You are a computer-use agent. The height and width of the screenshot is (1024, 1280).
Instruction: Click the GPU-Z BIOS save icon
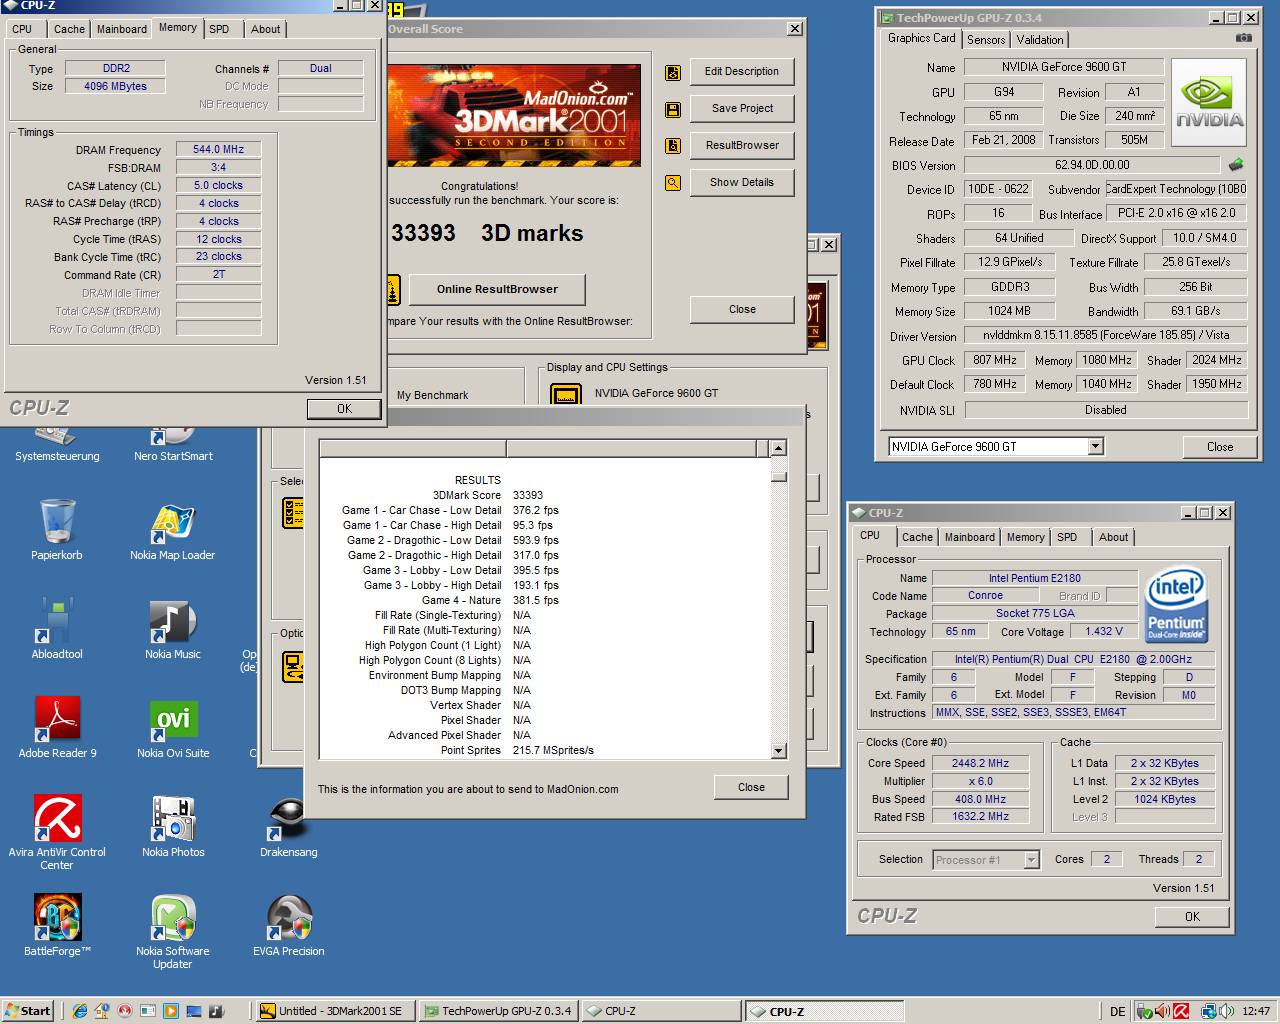(x=1236, y=165)
